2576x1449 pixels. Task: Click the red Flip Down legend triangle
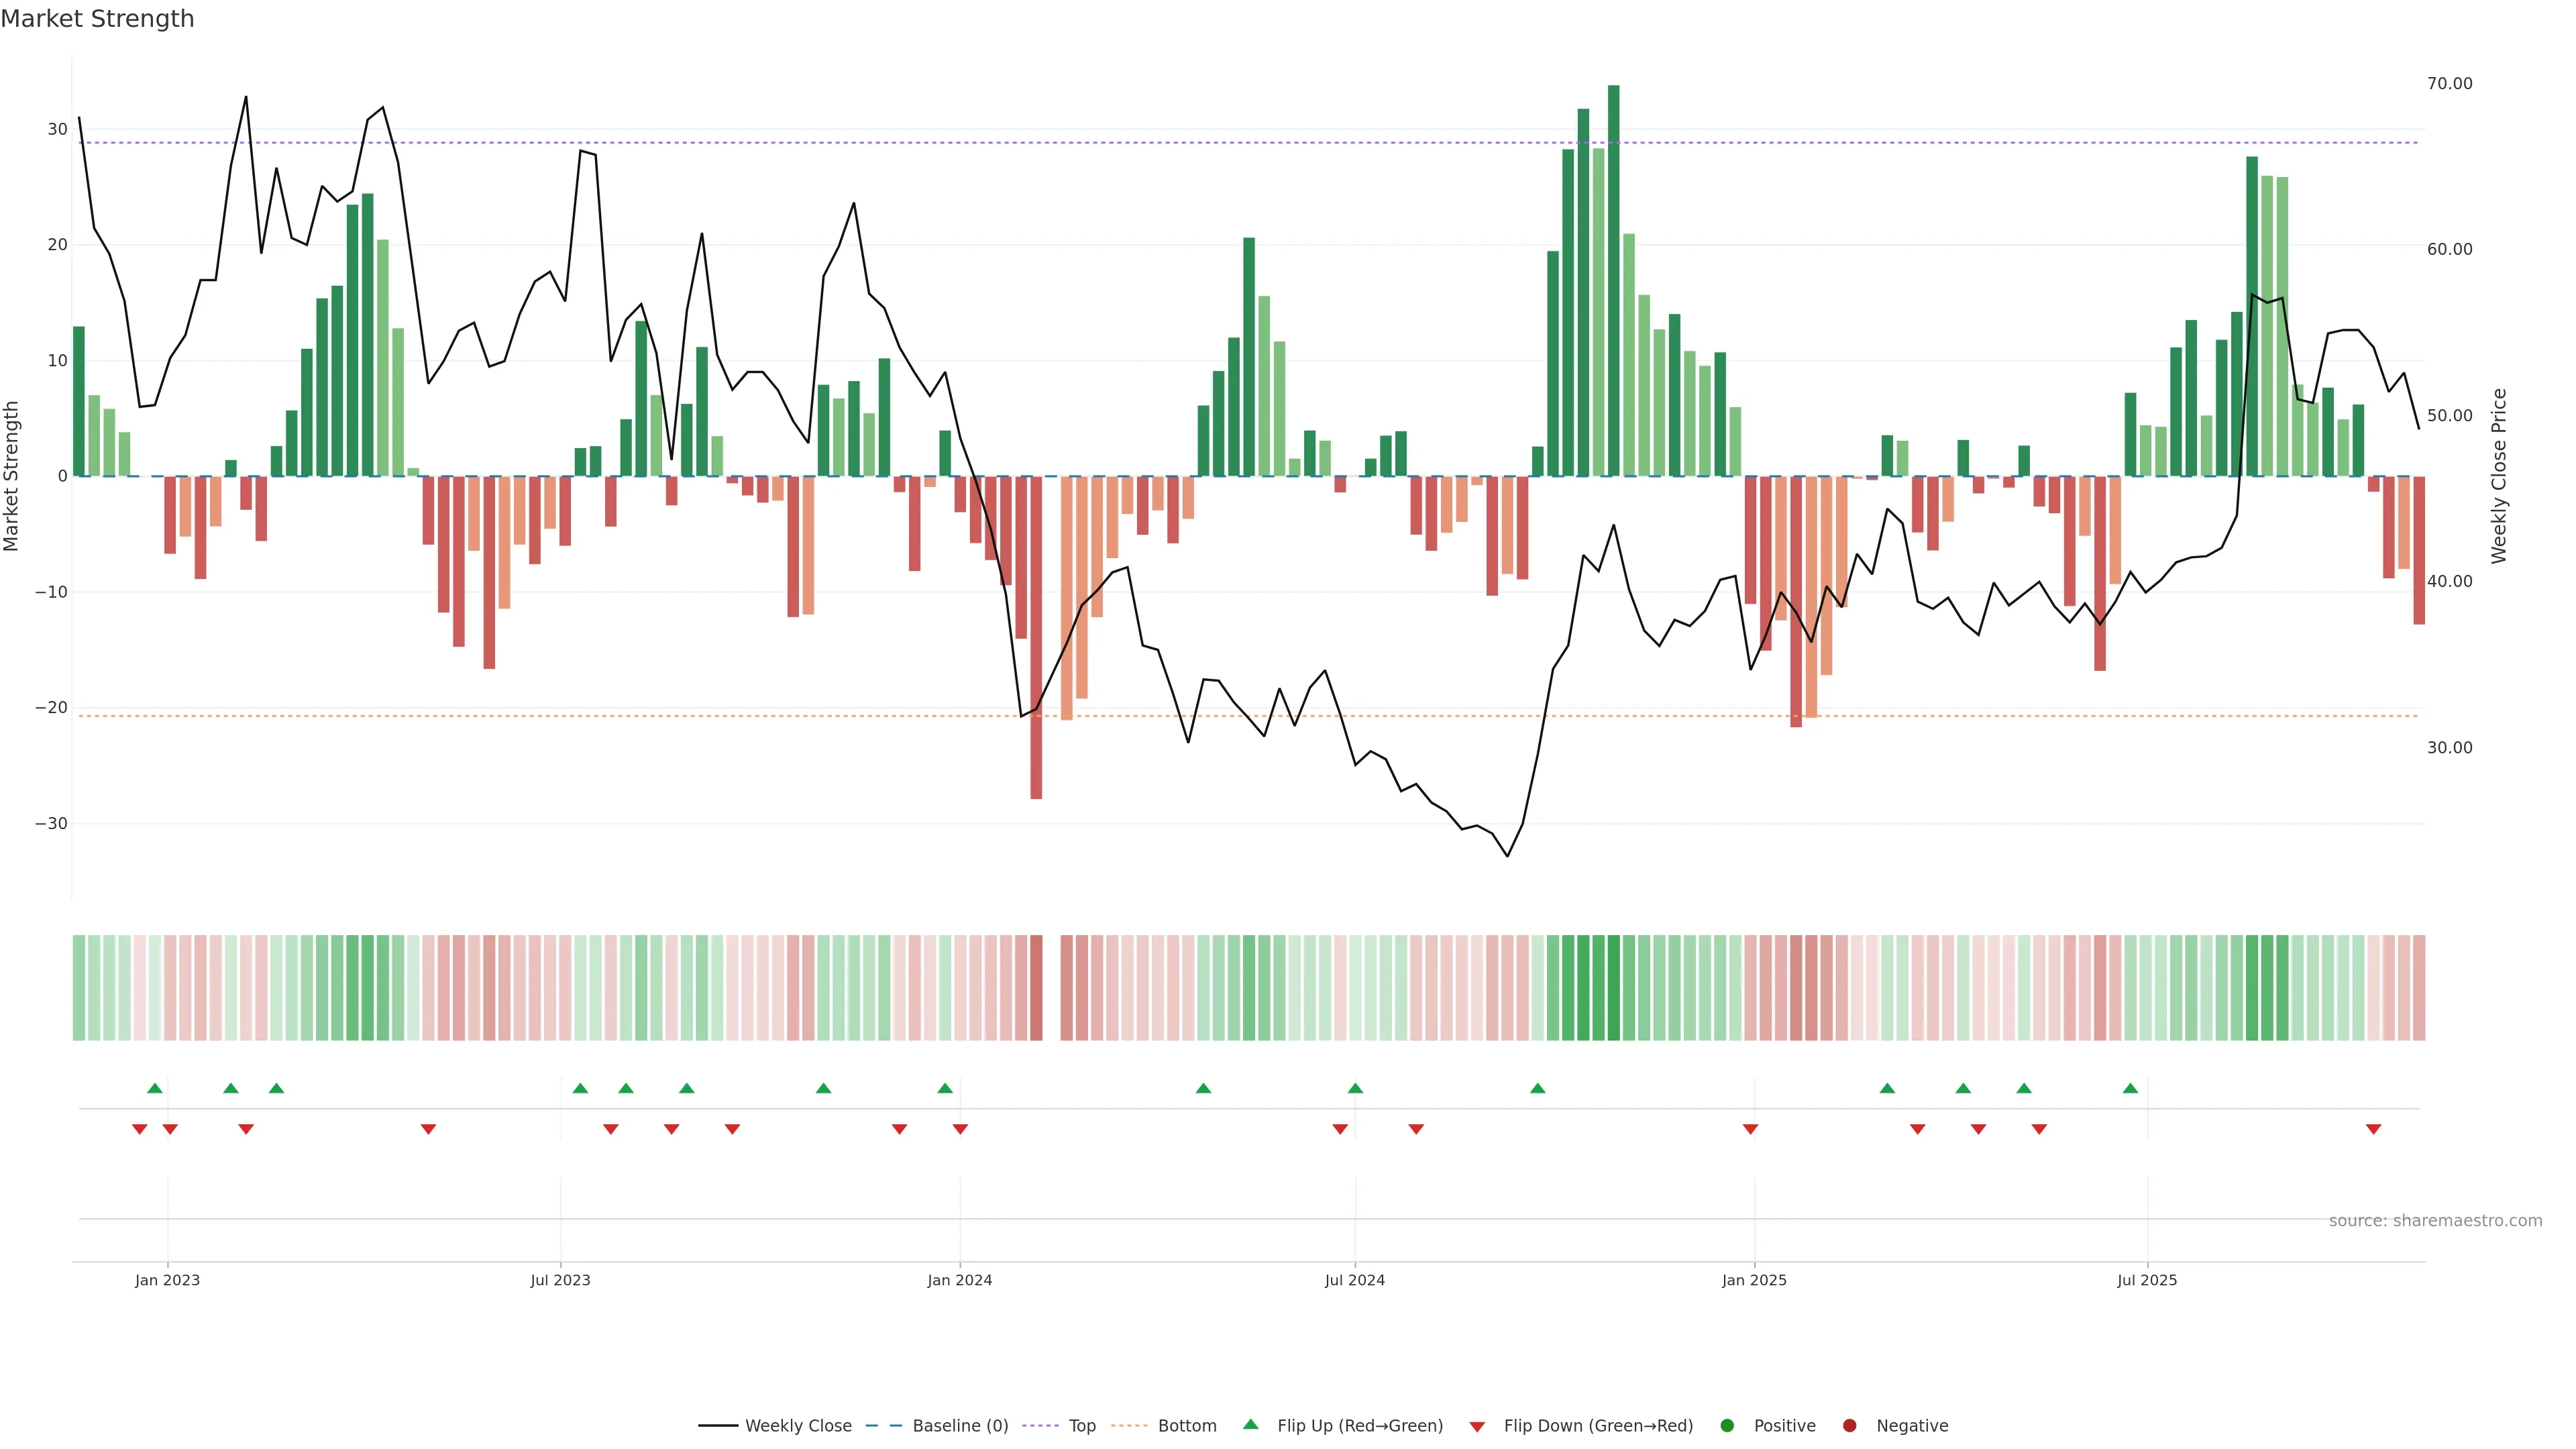(1477, 1426)
